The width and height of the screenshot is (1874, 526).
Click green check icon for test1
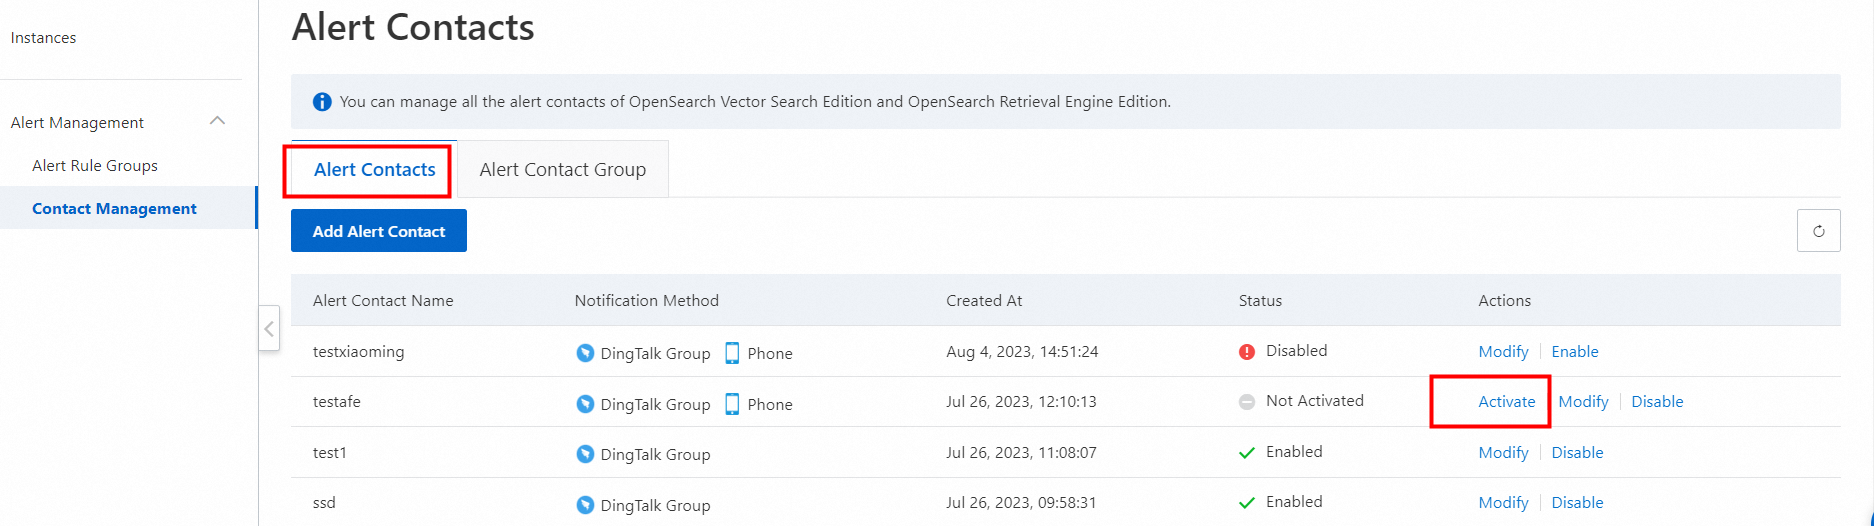(1247, 453)
